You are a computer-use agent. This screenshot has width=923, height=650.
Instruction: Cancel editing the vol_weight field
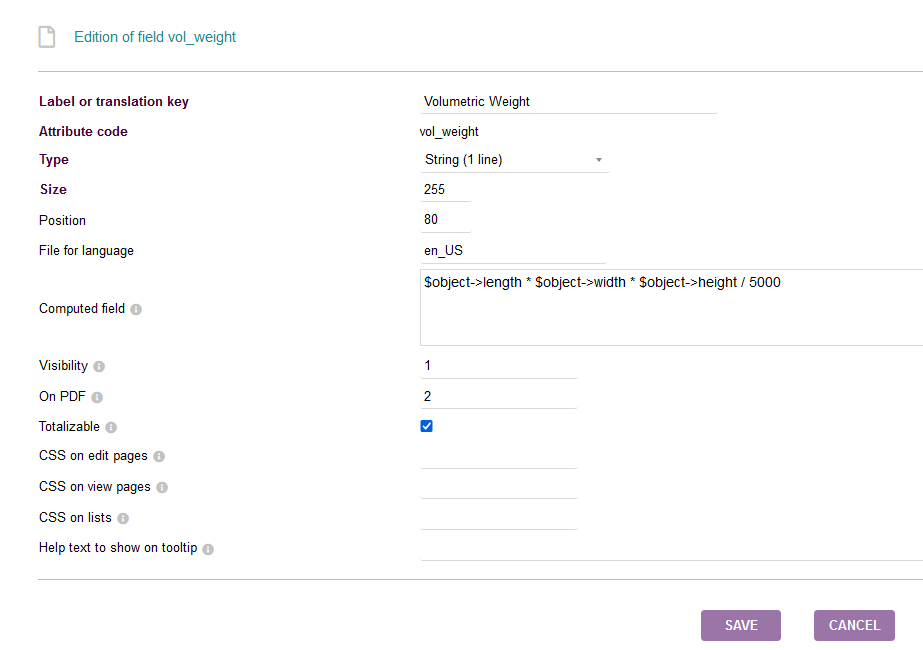[854, 625]
